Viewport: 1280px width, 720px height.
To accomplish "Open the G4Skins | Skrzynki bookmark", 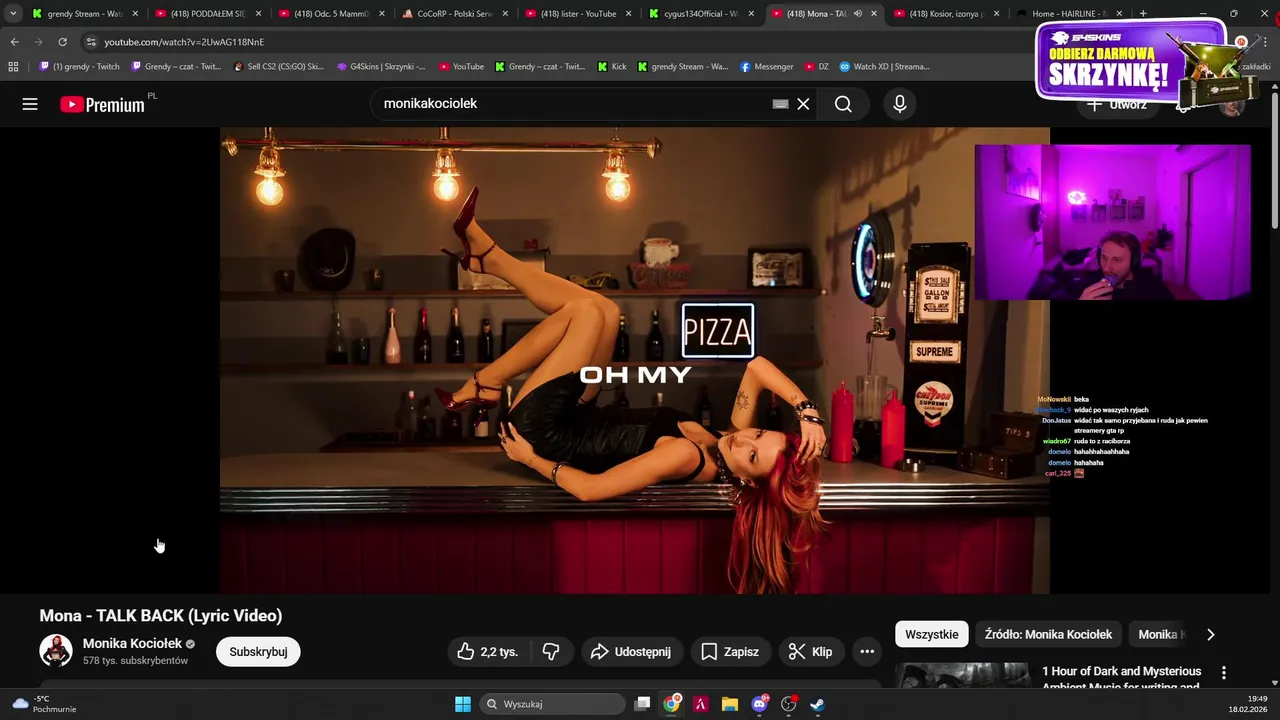I will pos(381,67).
